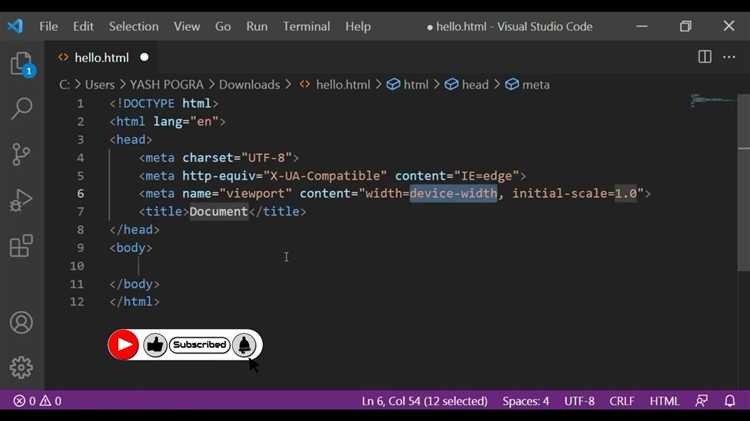Click the </html> closing tag
Image resolution: width=750 pixels, height=421 pixels.
tap(134, 302)
